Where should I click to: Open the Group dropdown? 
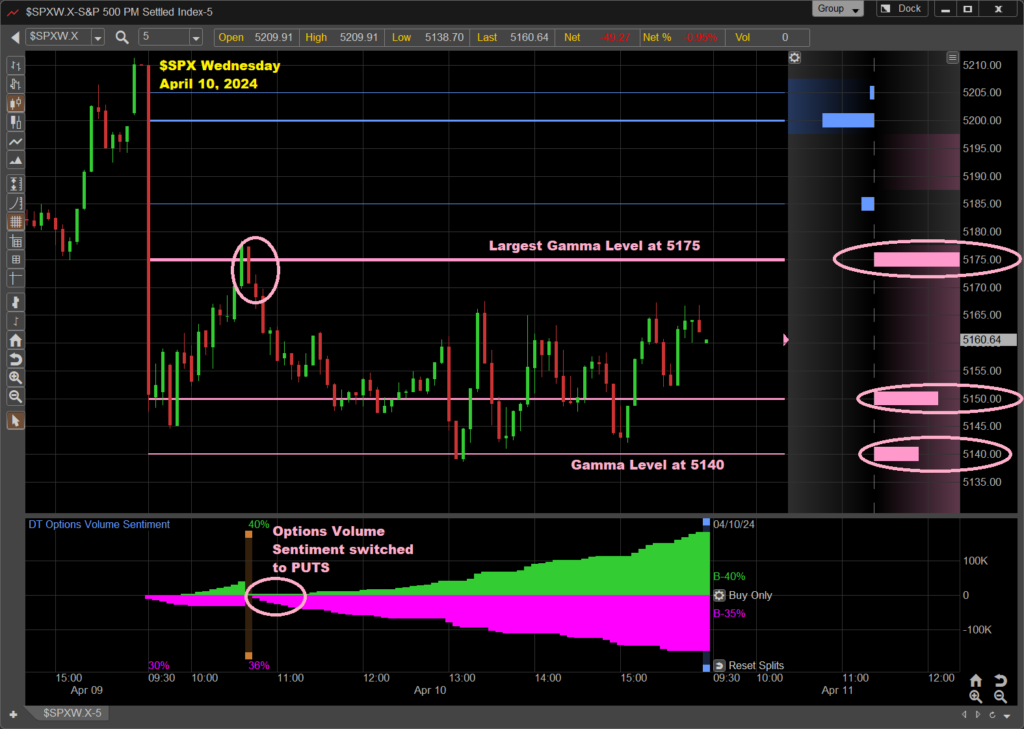click(838, 9)
